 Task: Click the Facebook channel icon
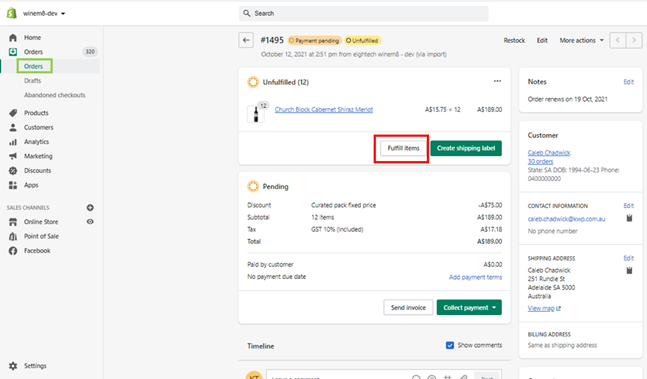point(13,251)
